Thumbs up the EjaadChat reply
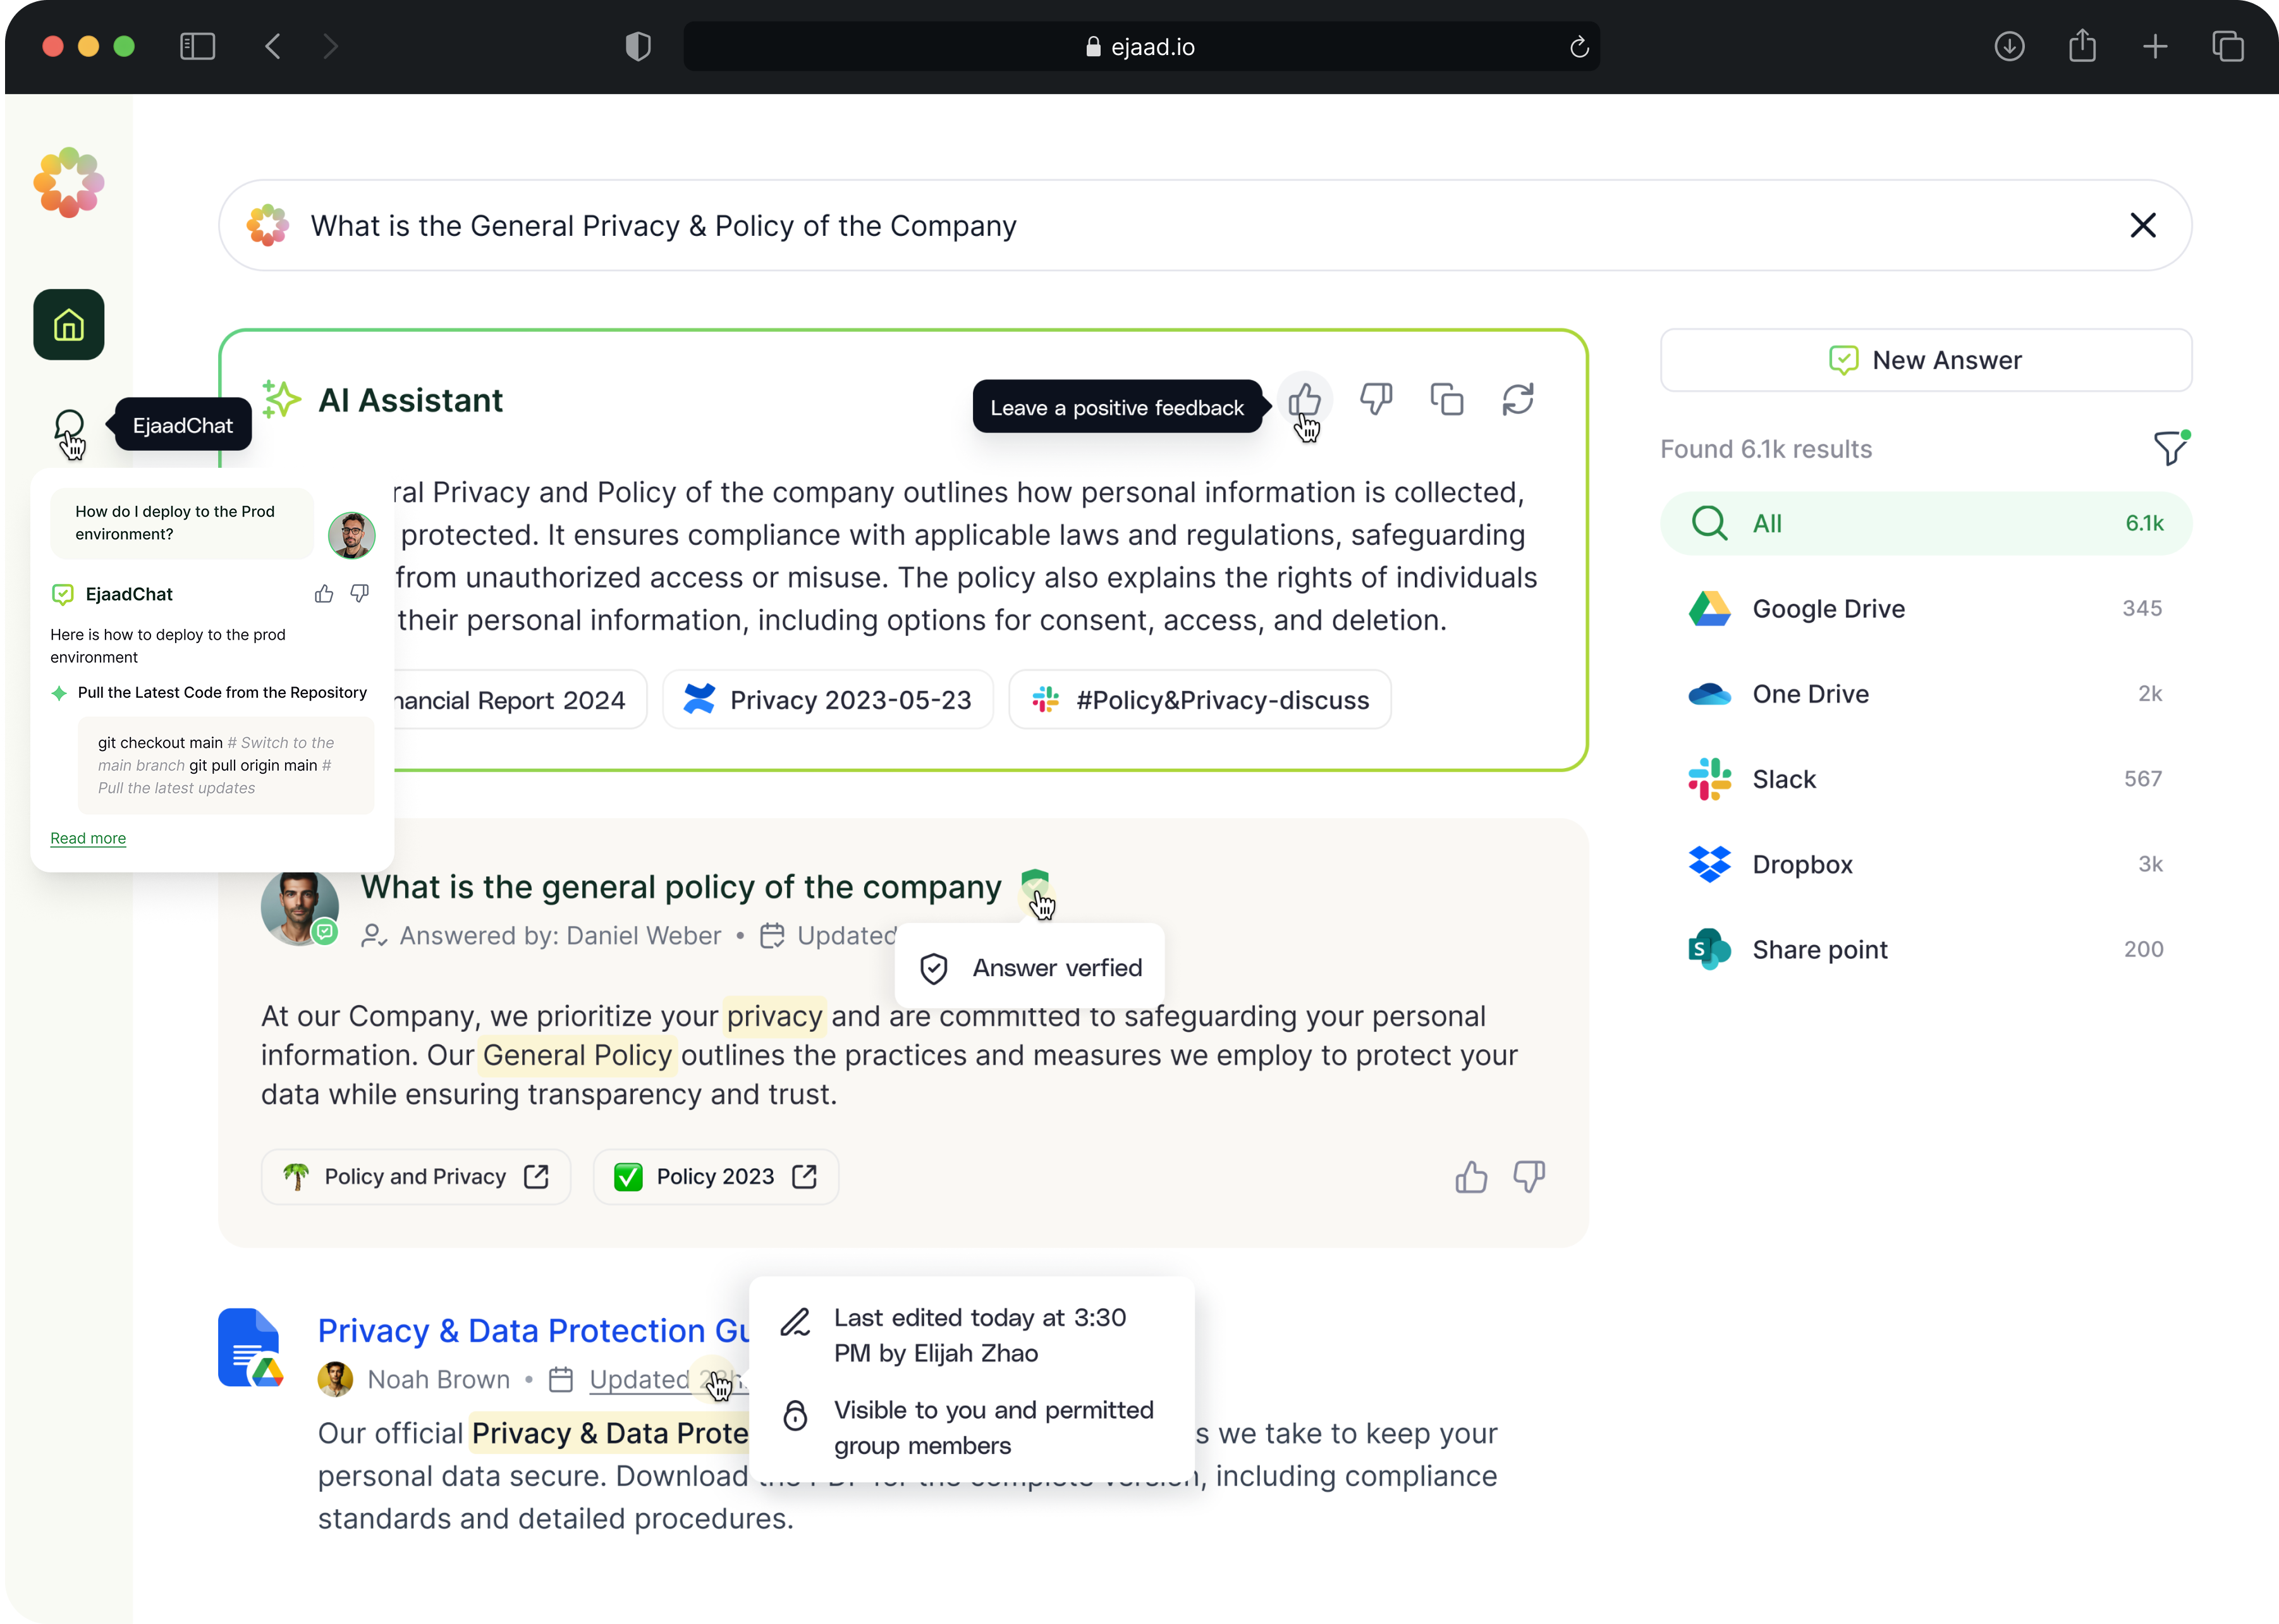The height and width of the screenshot is (1624, 2279). 324,594
